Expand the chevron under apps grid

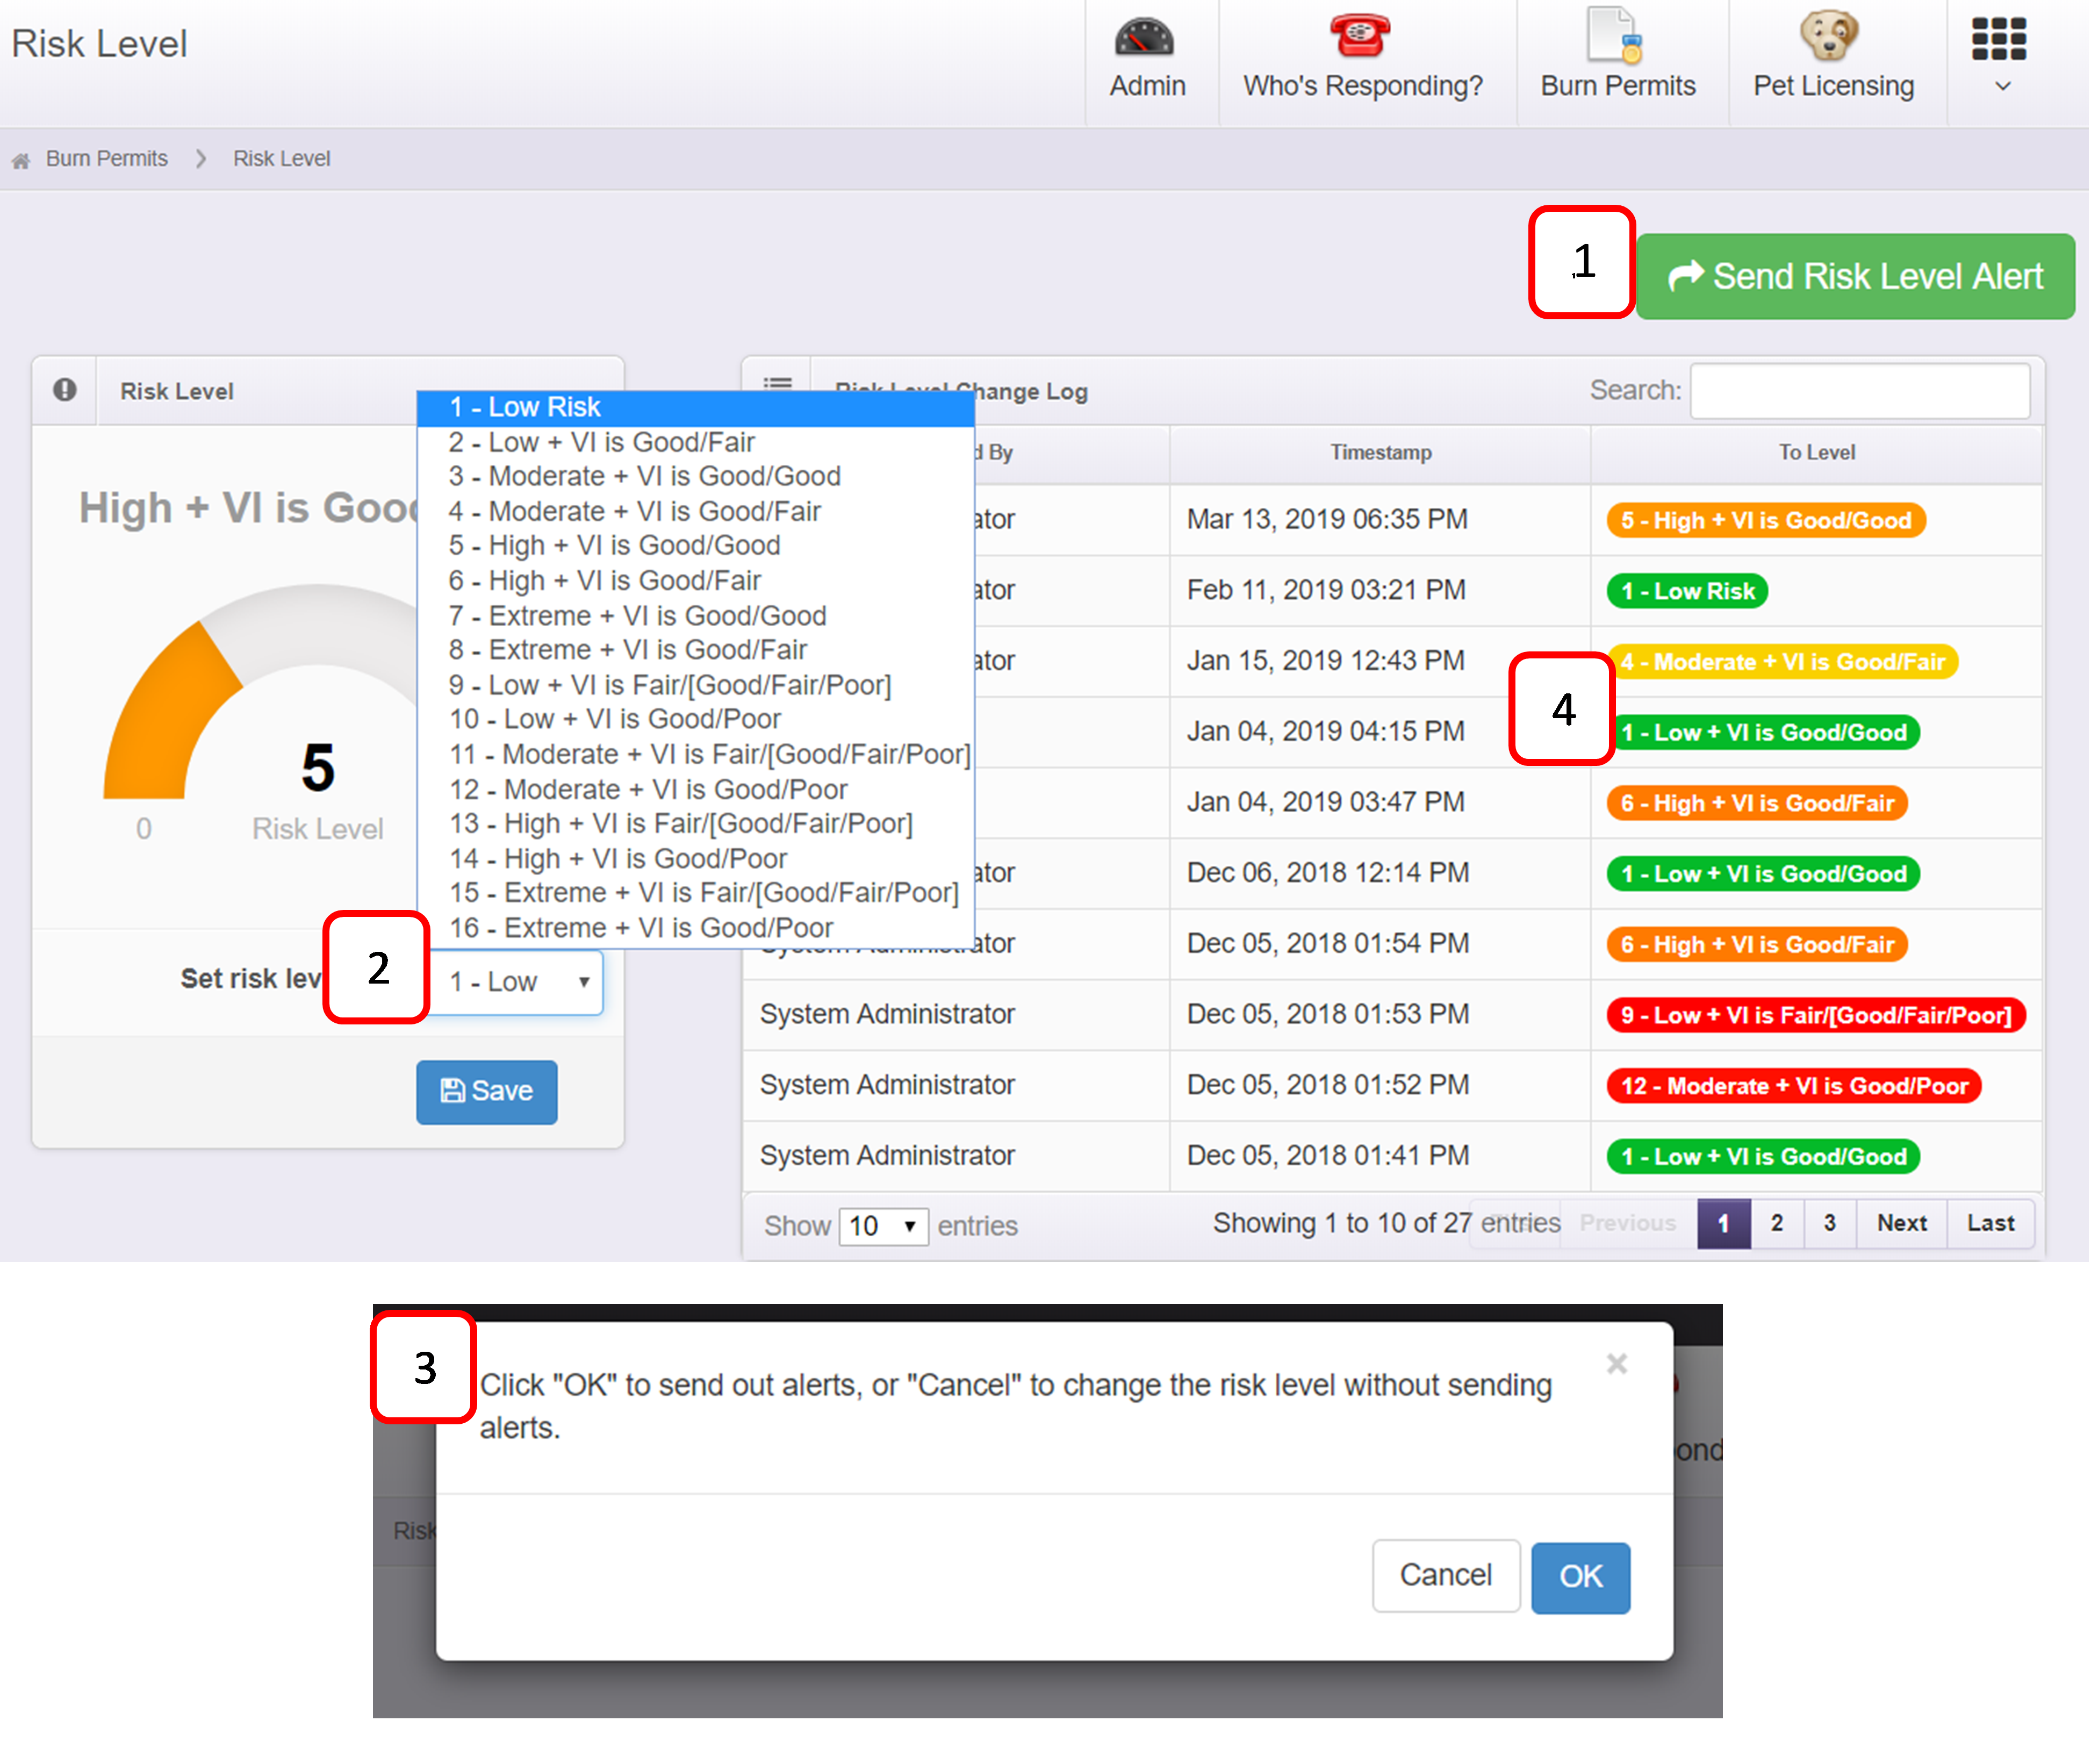click(x=2002, y=87)
